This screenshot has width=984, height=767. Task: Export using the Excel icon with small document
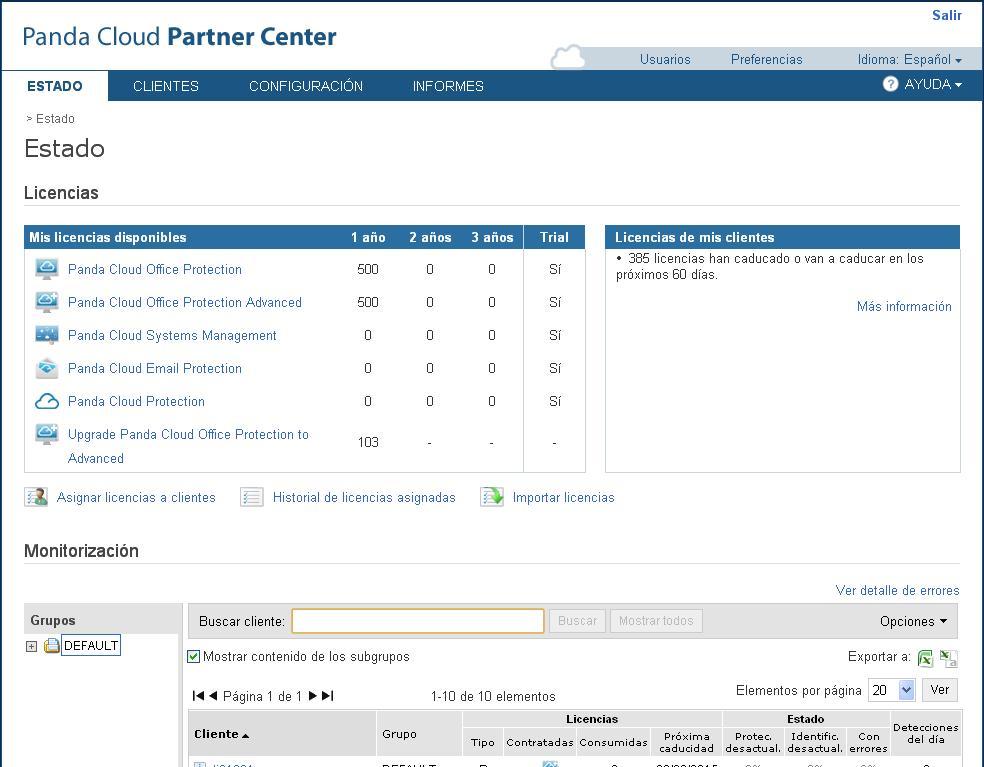(x=948, y=658)
